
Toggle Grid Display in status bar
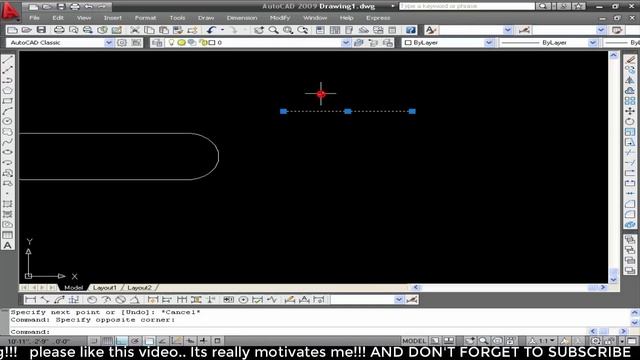pos(108,341)
